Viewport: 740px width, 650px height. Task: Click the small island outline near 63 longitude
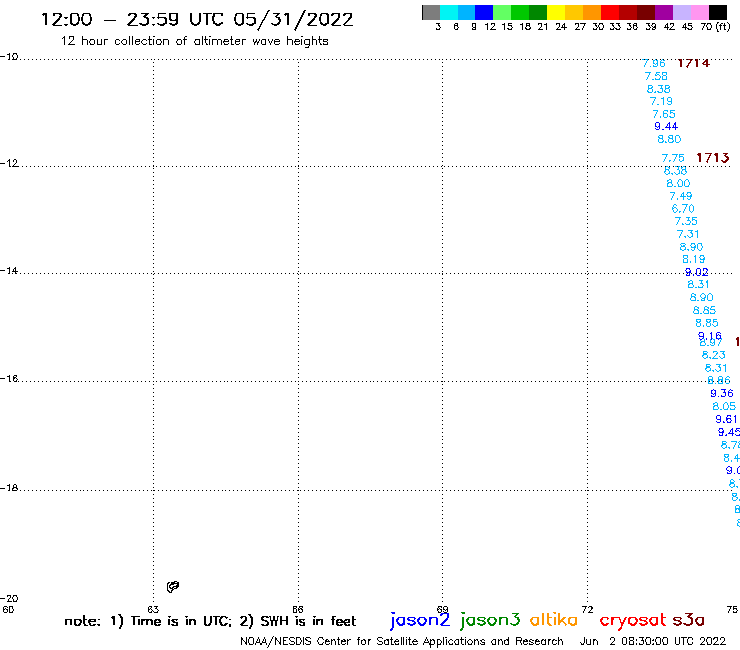point(173,587)
